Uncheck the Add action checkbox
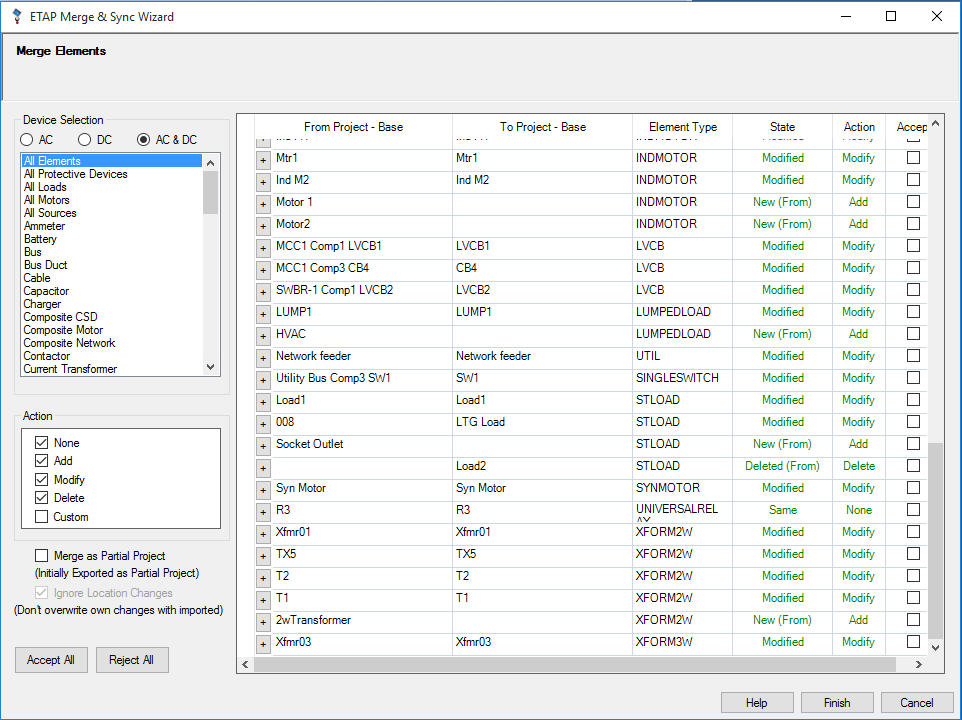This screenshot has width=962, height=720. point(42,461)
